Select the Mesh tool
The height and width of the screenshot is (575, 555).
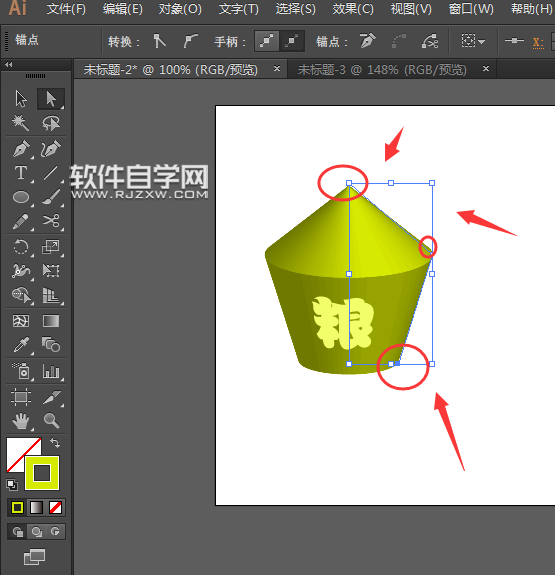tap(21, 321)
